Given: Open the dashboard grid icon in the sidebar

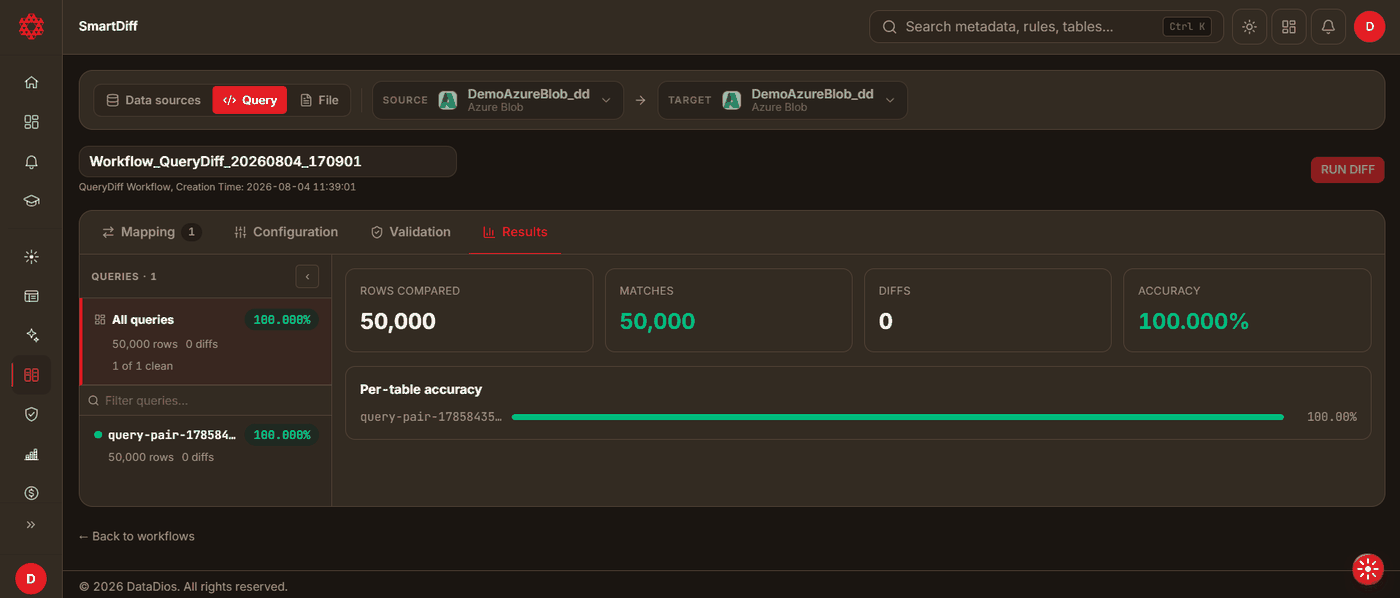Looking at the screenshot, I should [x=31, y=122].
